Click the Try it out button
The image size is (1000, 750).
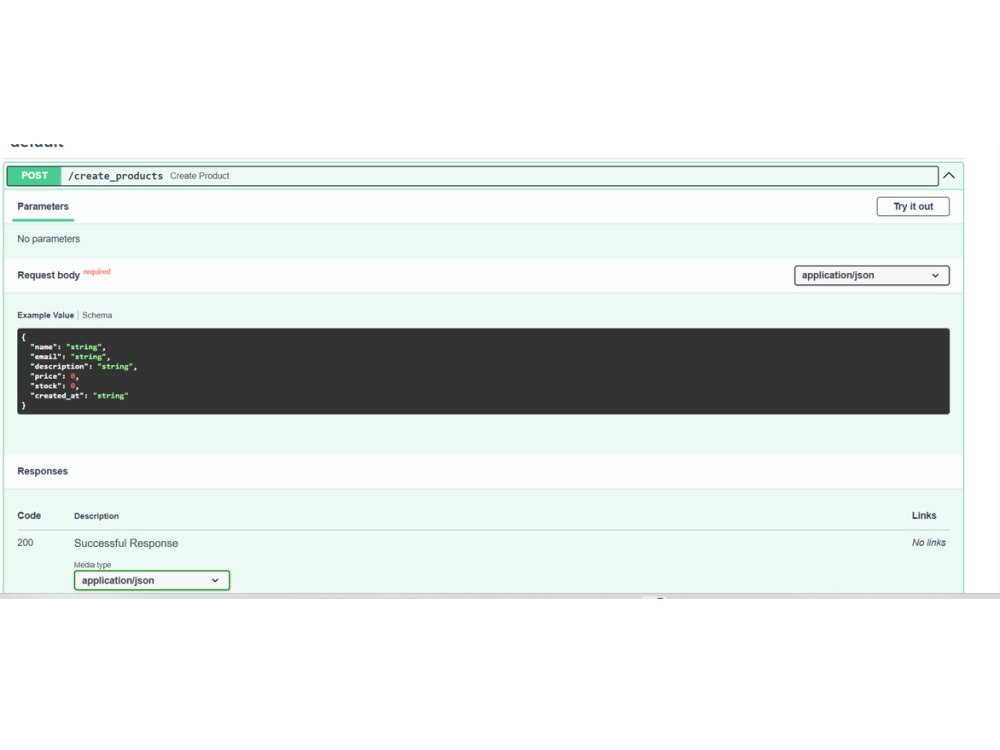click(x=913, y=207)
